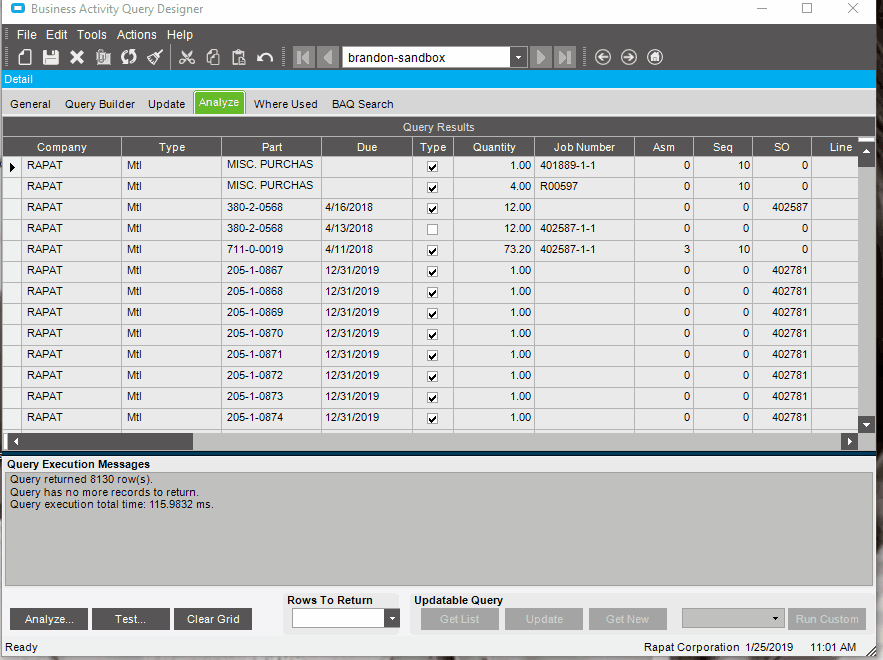Image resolution: width=883 pixels, height=660 pixels.
Task: Click the Cut scissors icon
Action: point(186,57)
